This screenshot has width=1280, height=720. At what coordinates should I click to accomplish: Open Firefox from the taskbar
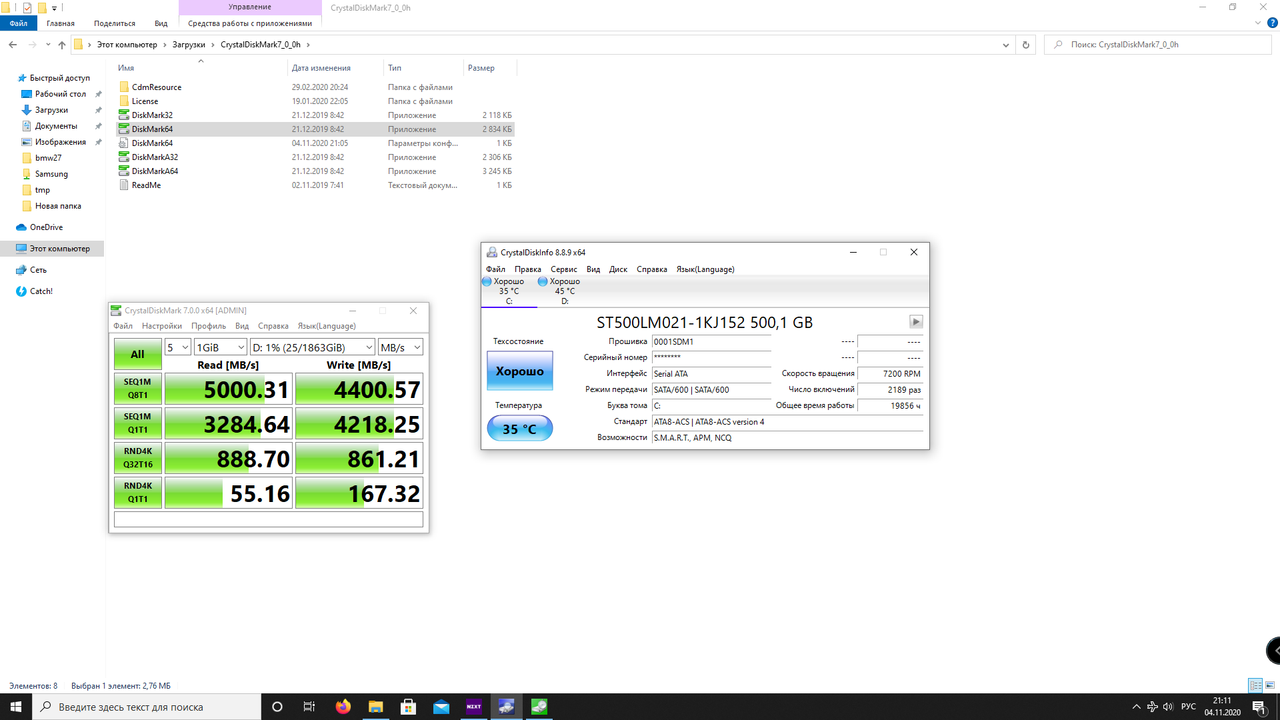pos(344,707)
